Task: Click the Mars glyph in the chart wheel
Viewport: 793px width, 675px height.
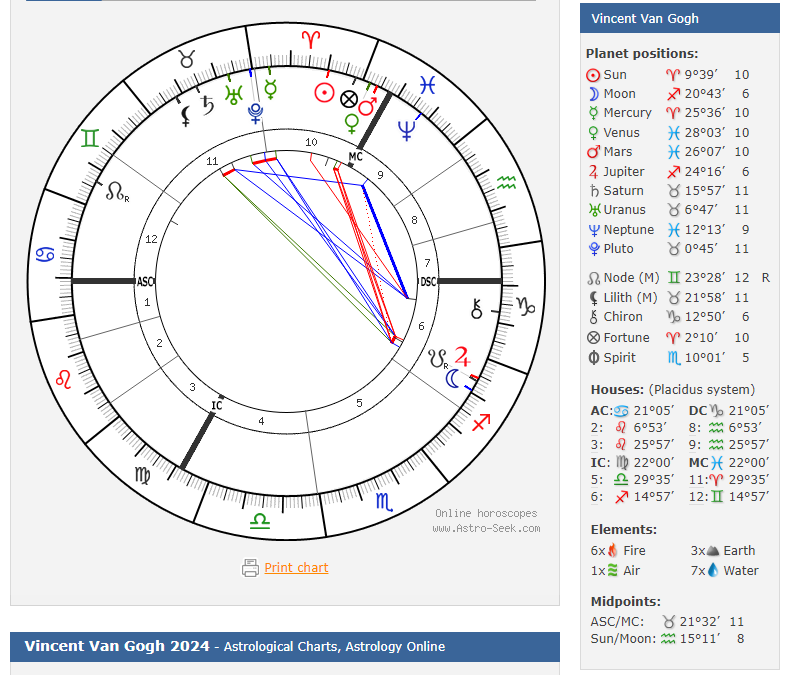Action: pos(368,106)
